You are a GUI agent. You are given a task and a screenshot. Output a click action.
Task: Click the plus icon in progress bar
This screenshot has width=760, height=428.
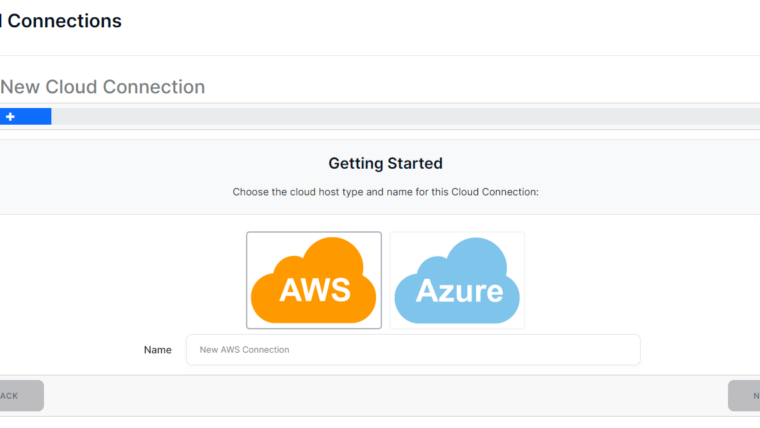pos(10,117)
